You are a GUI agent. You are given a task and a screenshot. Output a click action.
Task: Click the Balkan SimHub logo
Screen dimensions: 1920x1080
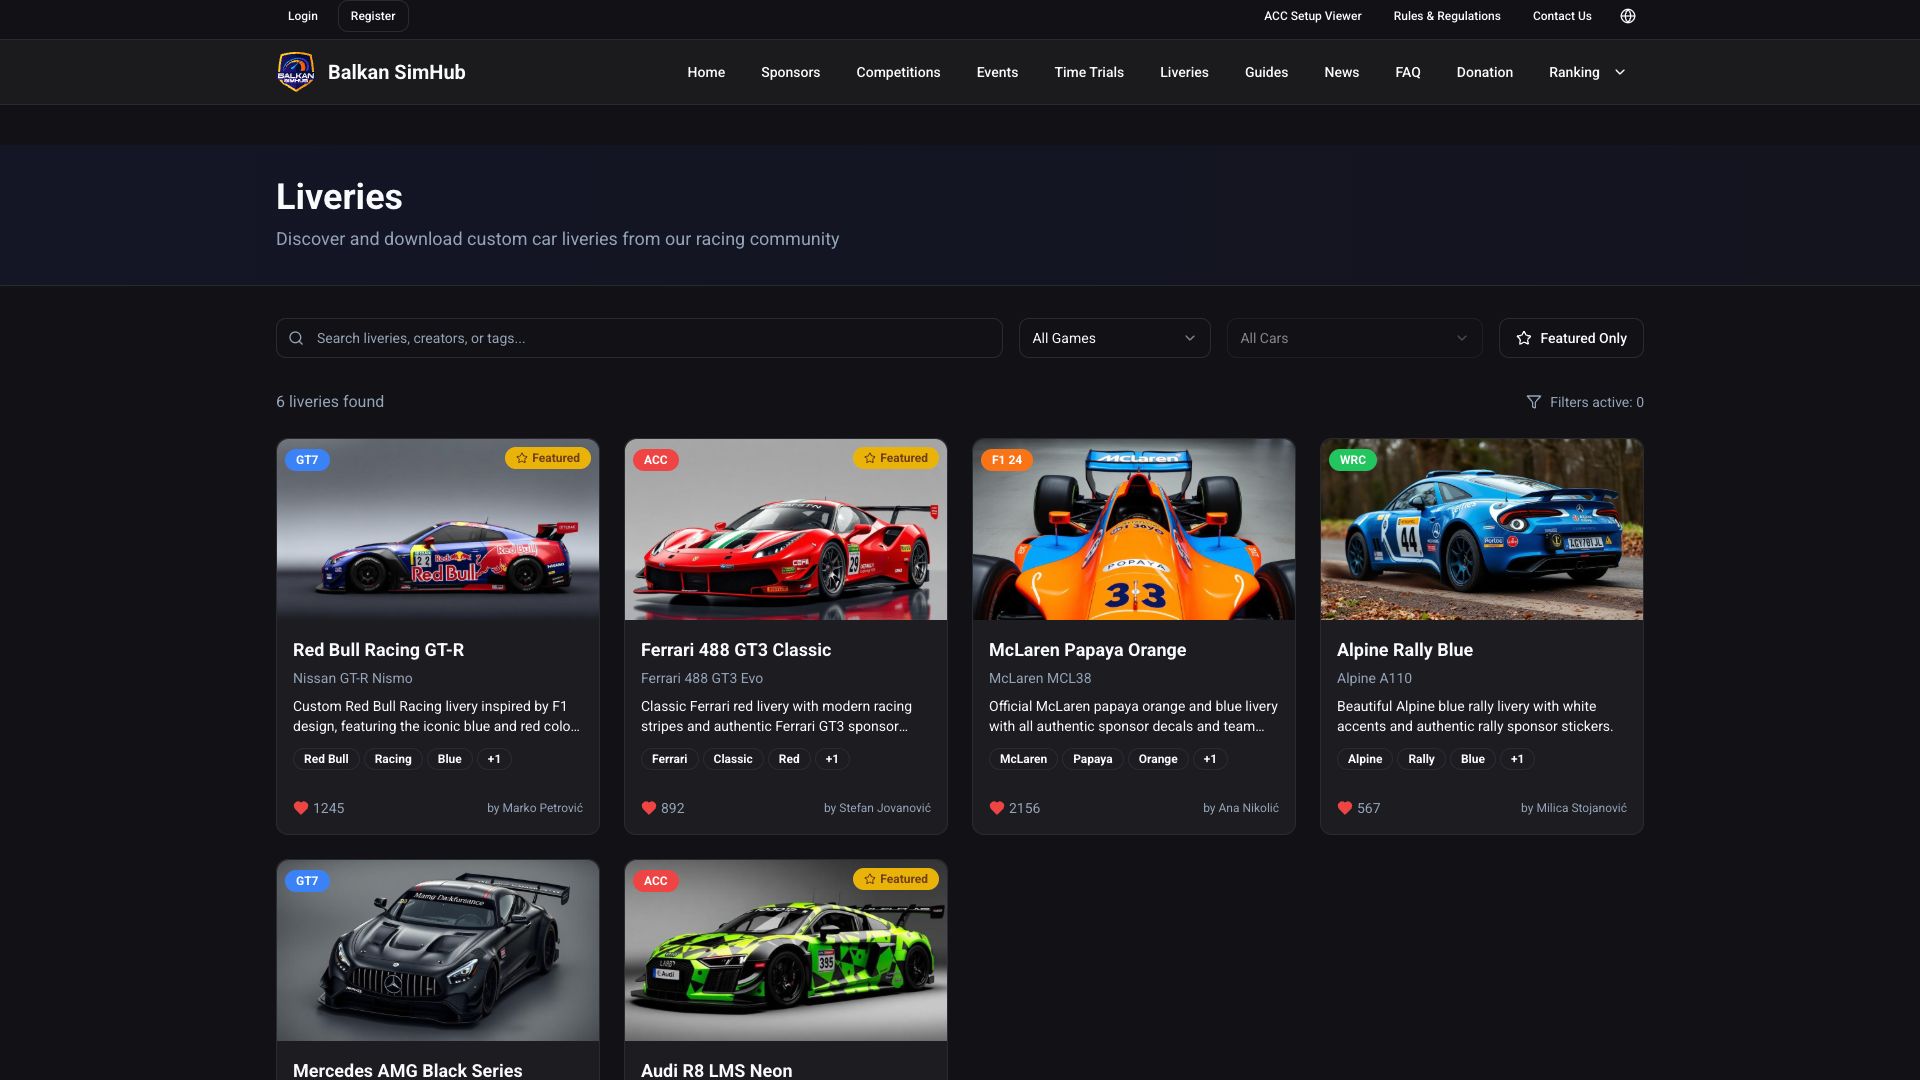tap(296, 72)
